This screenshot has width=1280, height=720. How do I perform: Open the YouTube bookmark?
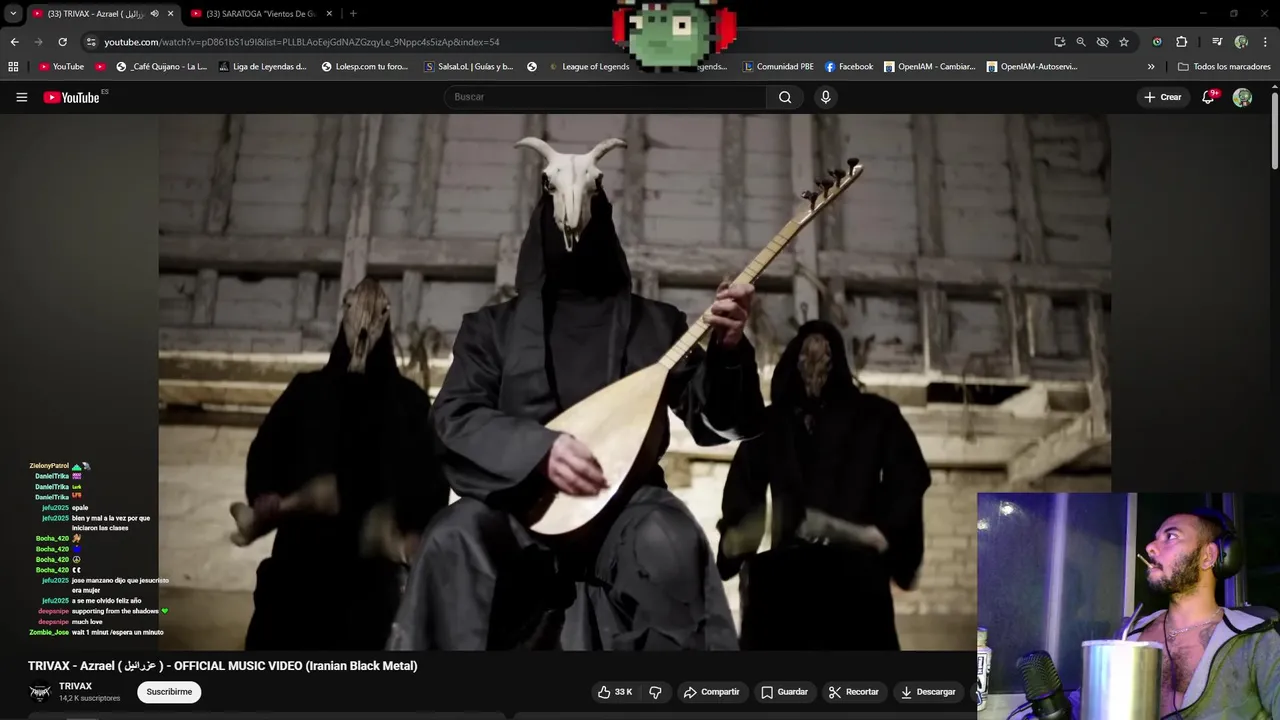pos(61,67)
